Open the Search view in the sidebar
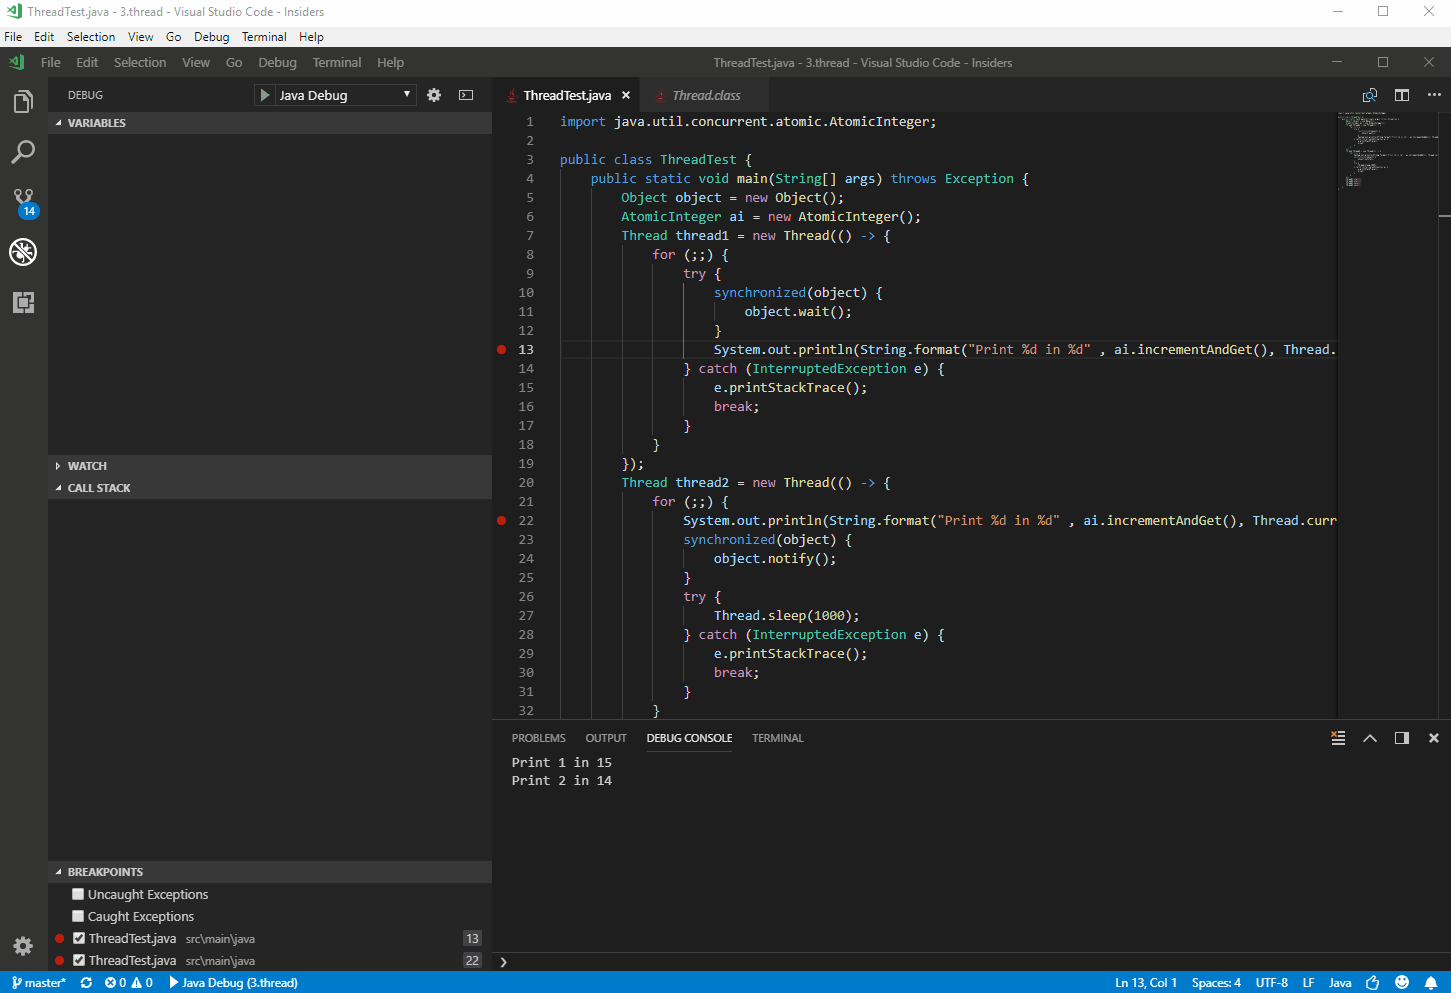This screenshot has height=993, width=1451. coord(22,151)
